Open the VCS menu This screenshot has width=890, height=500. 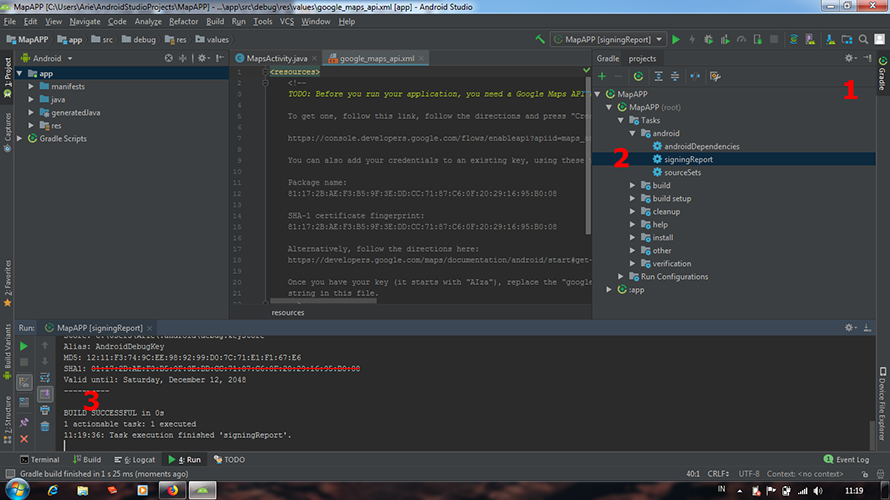287,22
